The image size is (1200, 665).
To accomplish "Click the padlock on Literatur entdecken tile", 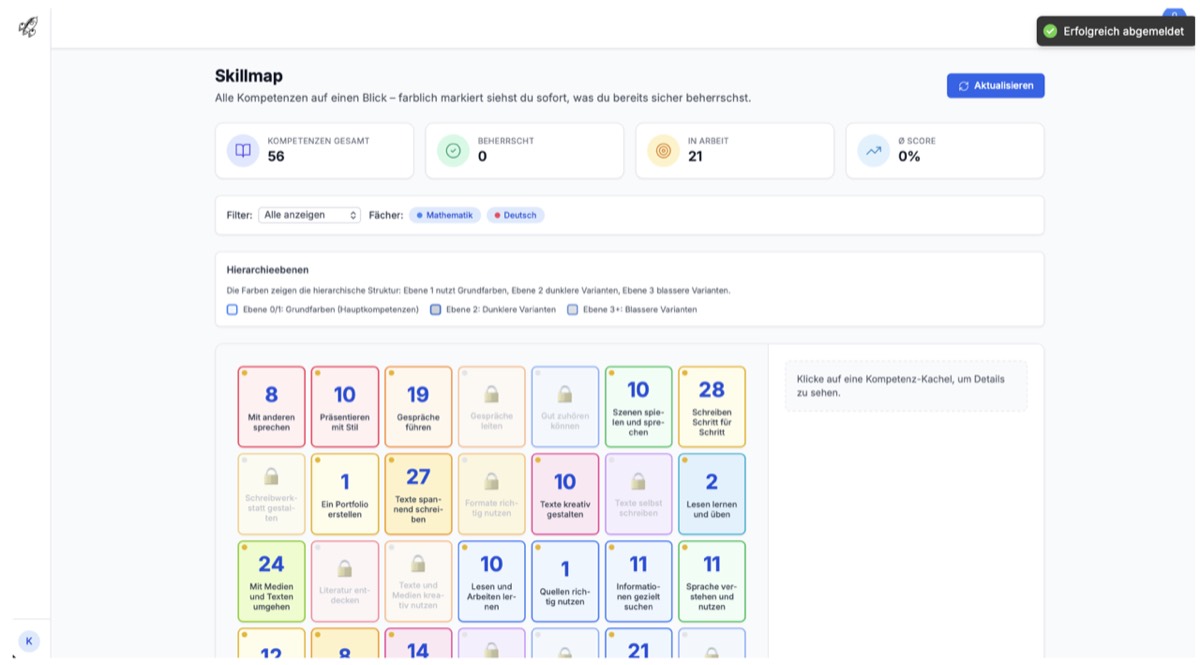I will pyautogui.click(x=344, y=569).
